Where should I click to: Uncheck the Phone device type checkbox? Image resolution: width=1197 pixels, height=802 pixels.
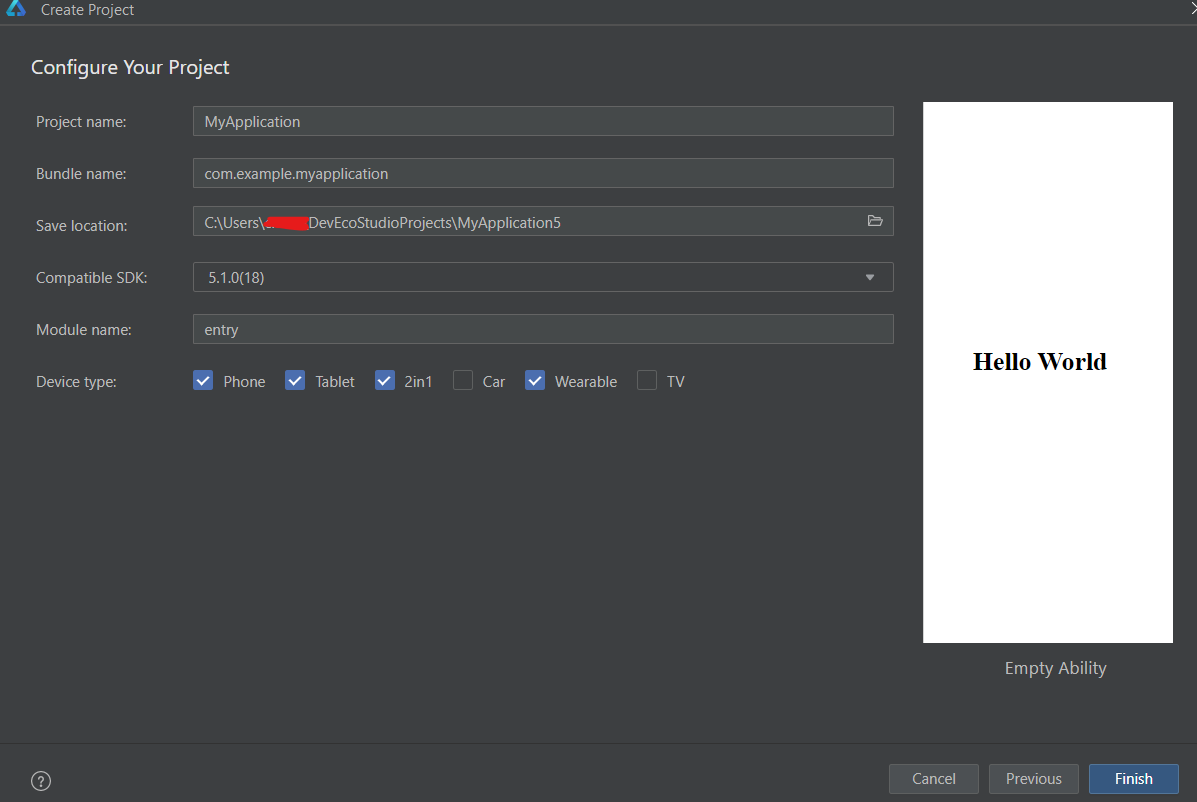[x=203, y=380]
